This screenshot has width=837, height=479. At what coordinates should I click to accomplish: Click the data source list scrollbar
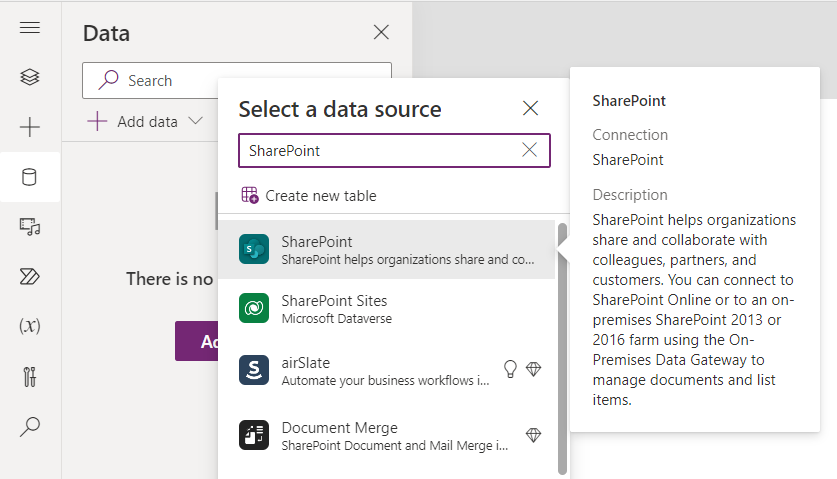(562, 348)
